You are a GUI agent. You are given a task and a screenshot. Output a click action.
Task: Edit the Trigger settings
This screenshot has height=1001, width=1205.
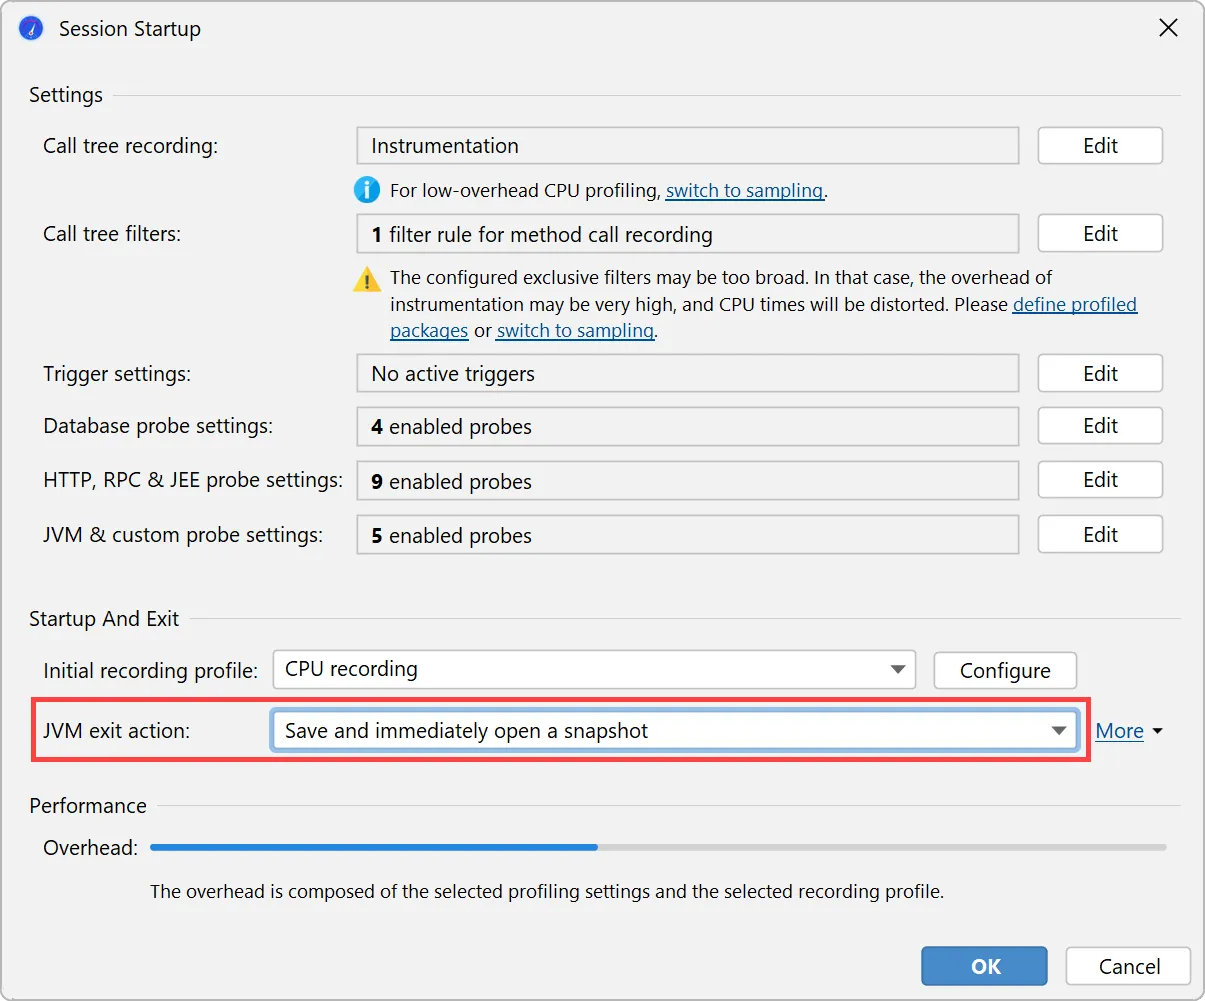[1100, 373]
